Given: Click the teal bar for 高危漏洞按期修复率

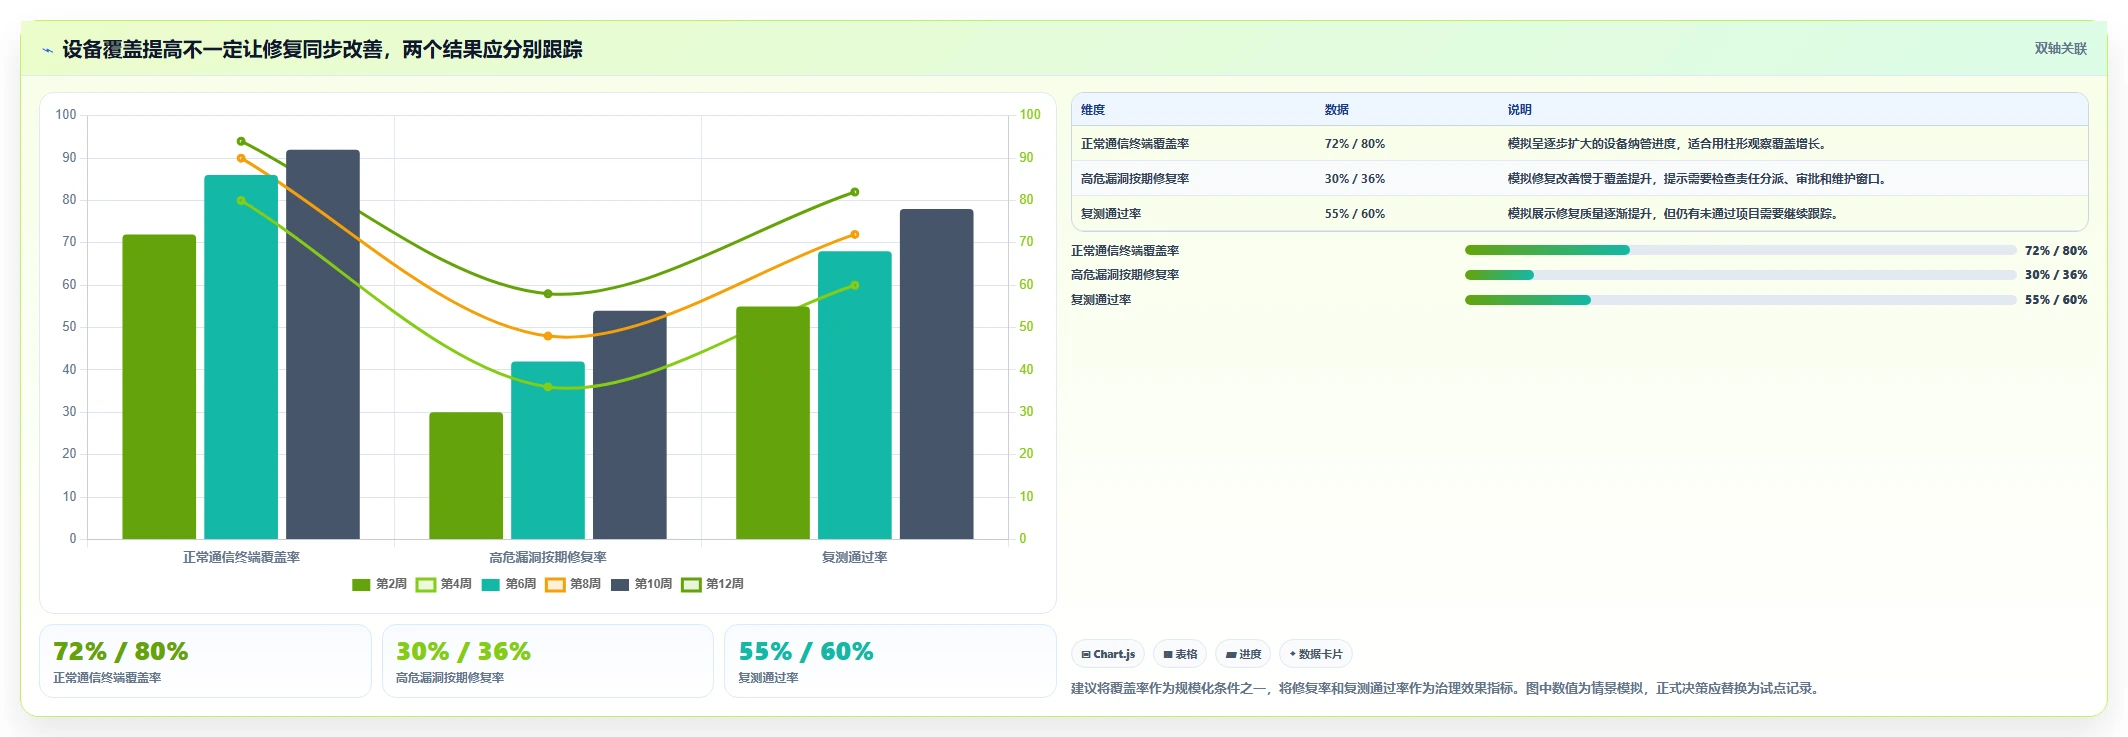Looking at the screenshot, I should pyautogui.click(x=548, y=450).
